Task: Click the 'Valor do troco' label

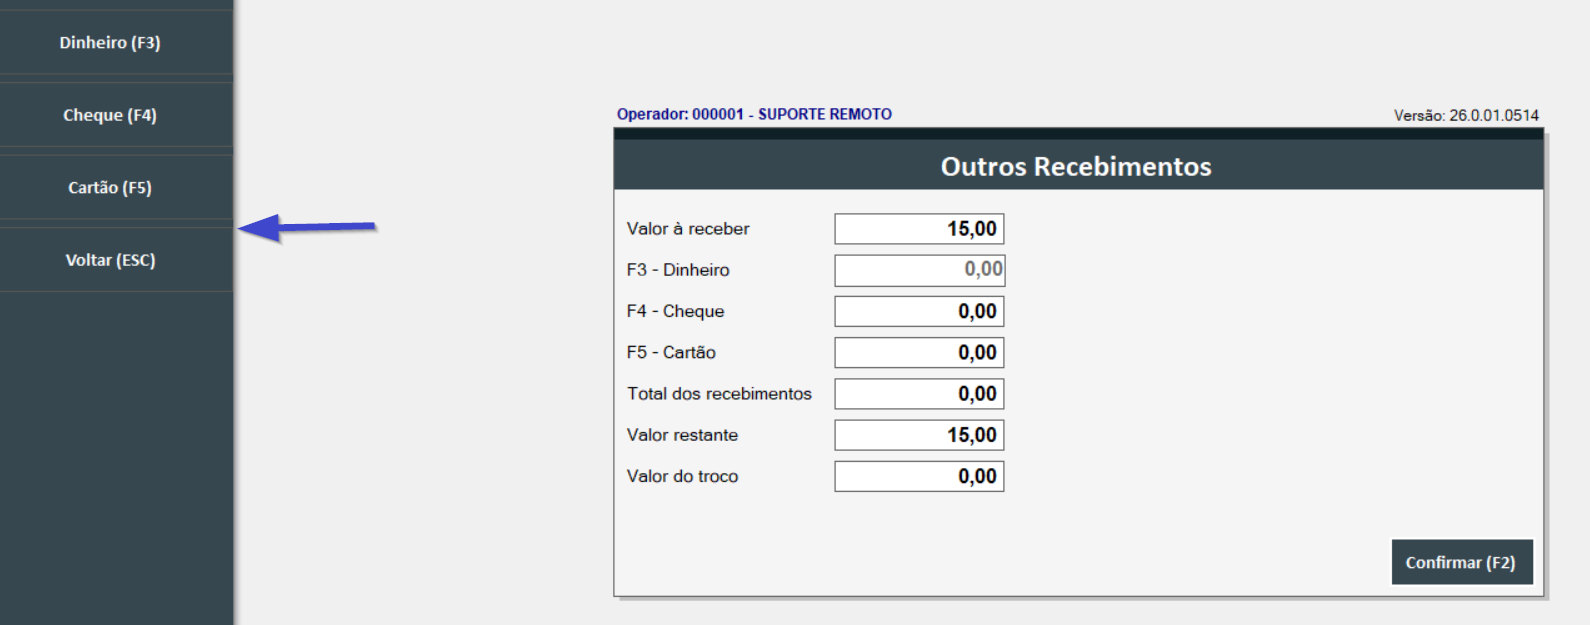Action: [682, 476]
